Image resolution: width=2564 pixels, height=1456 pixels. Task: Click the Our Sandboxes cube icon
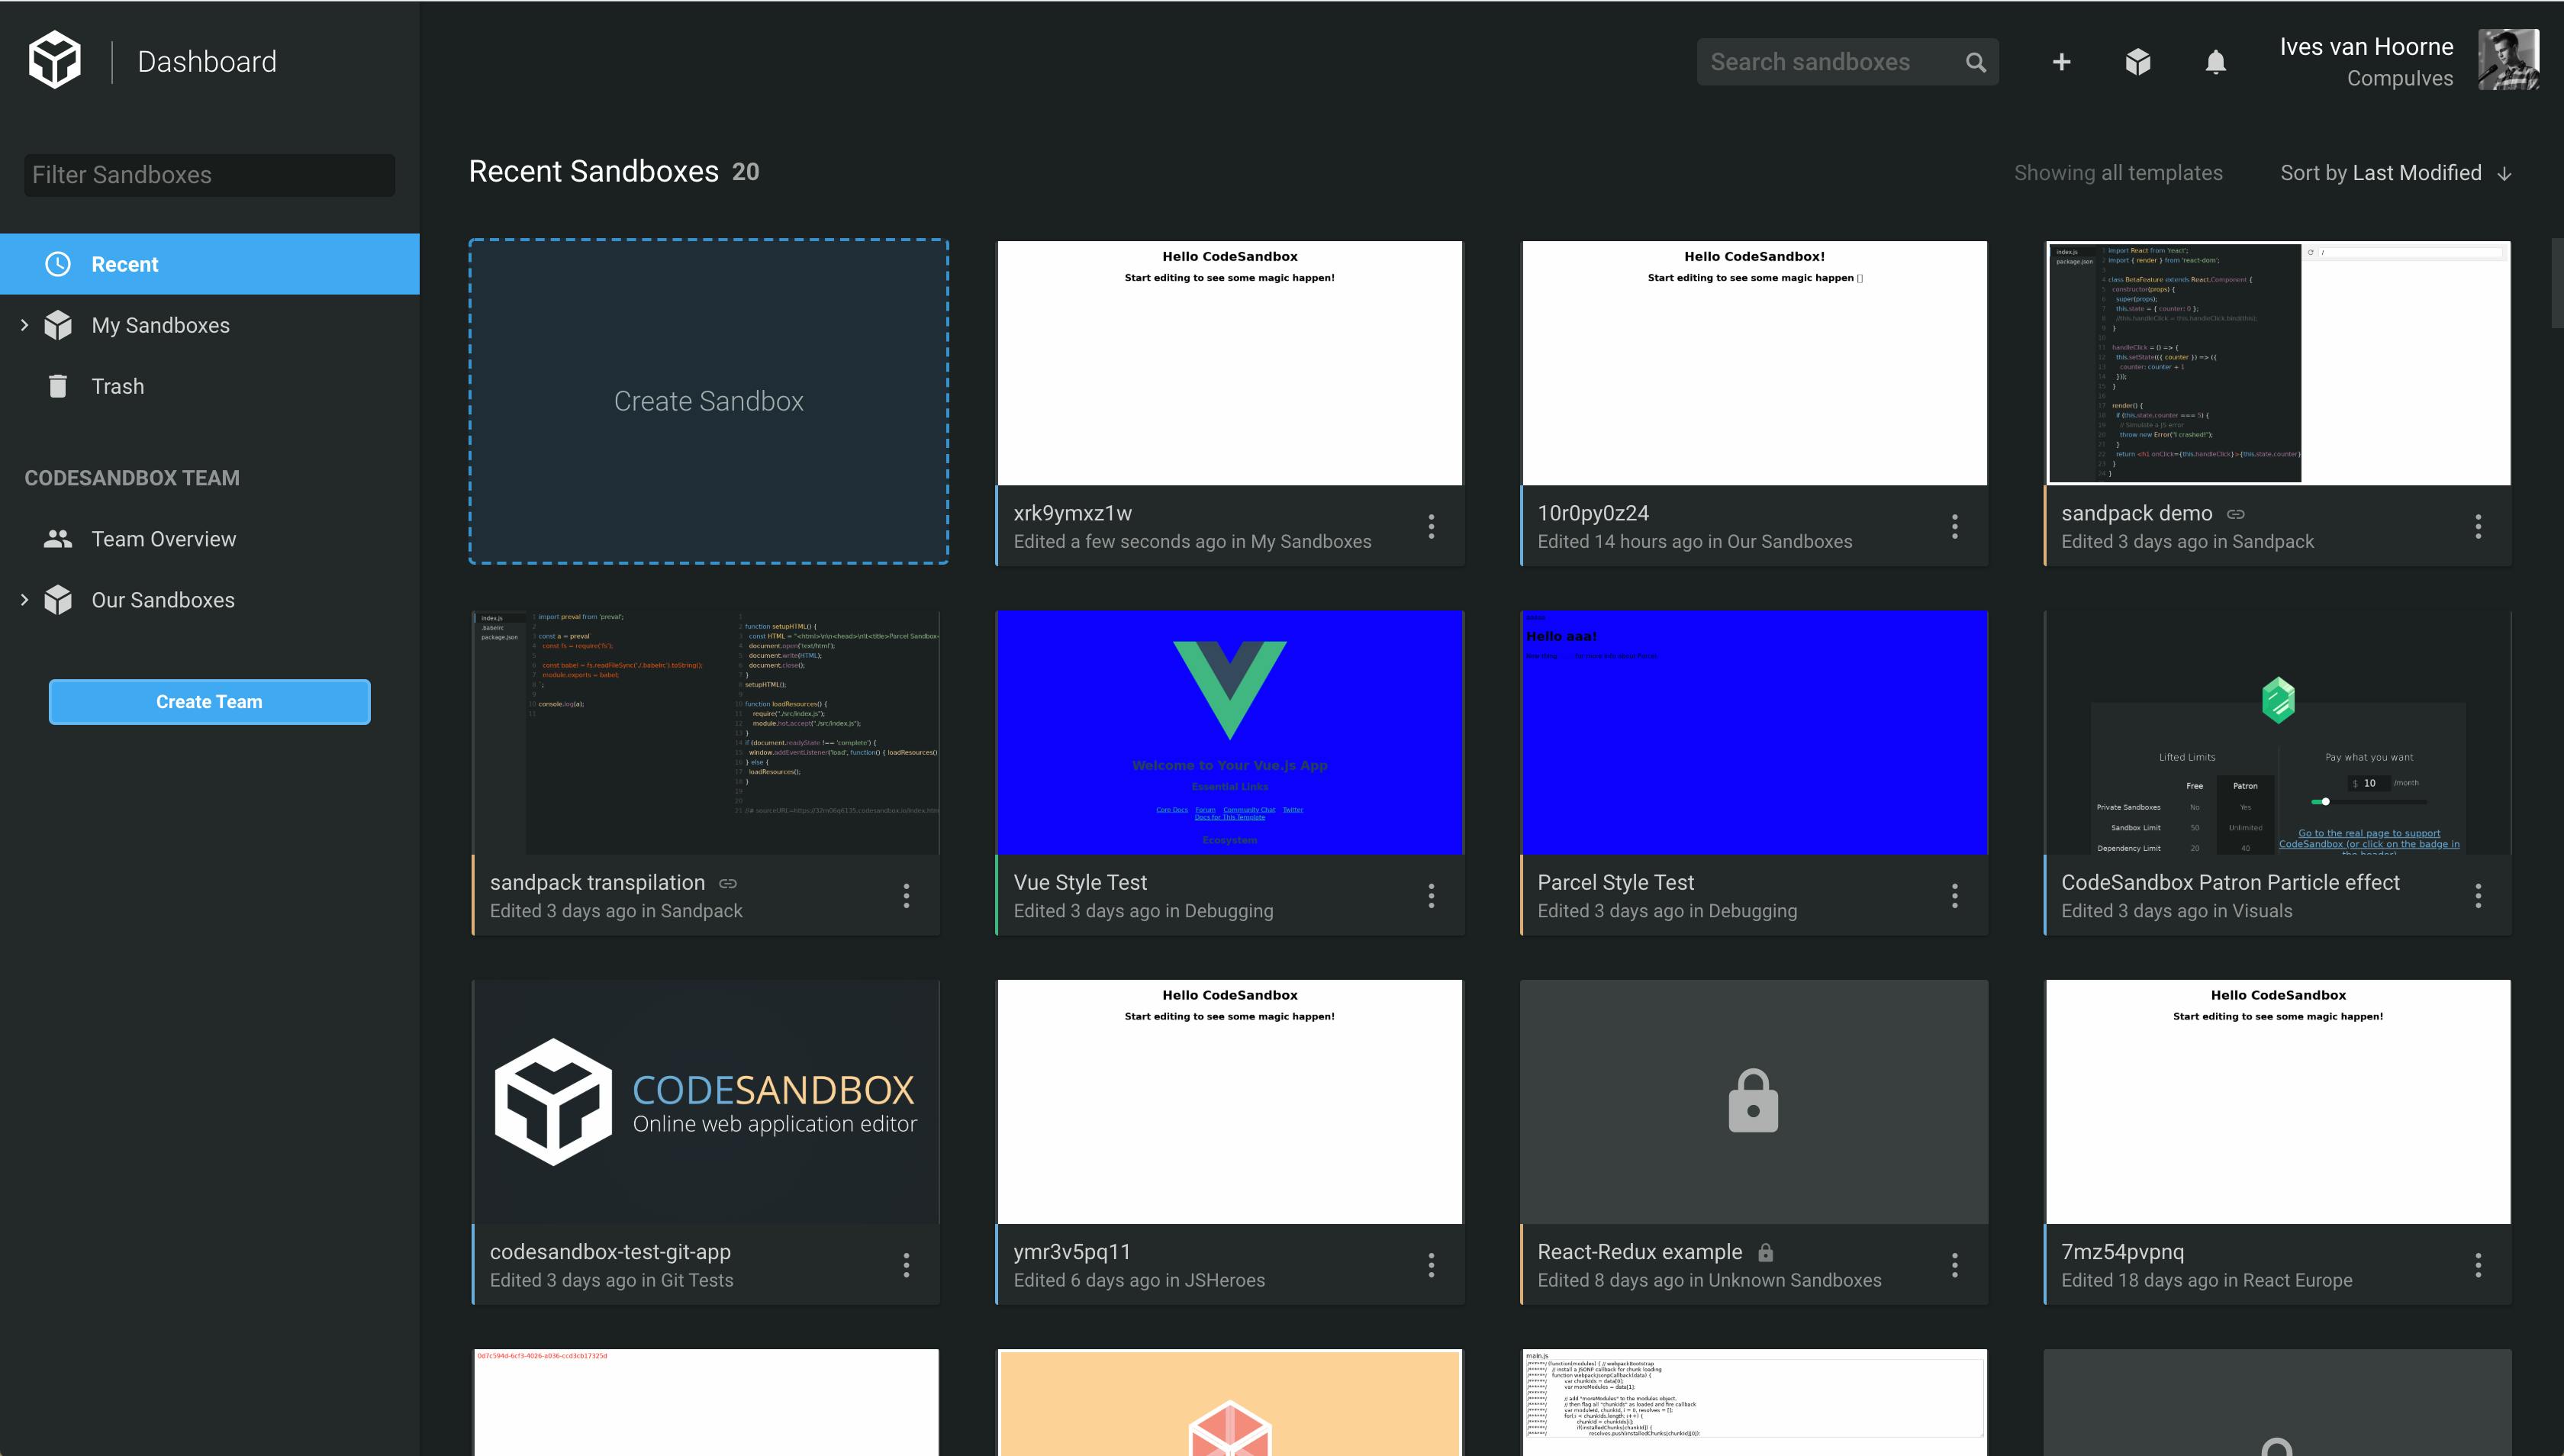click(58, 600)
